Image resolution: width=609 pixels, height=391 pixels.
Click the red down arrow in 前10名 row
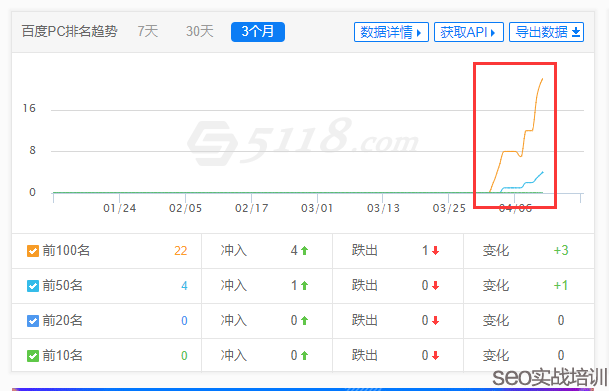tap(435, 355)
